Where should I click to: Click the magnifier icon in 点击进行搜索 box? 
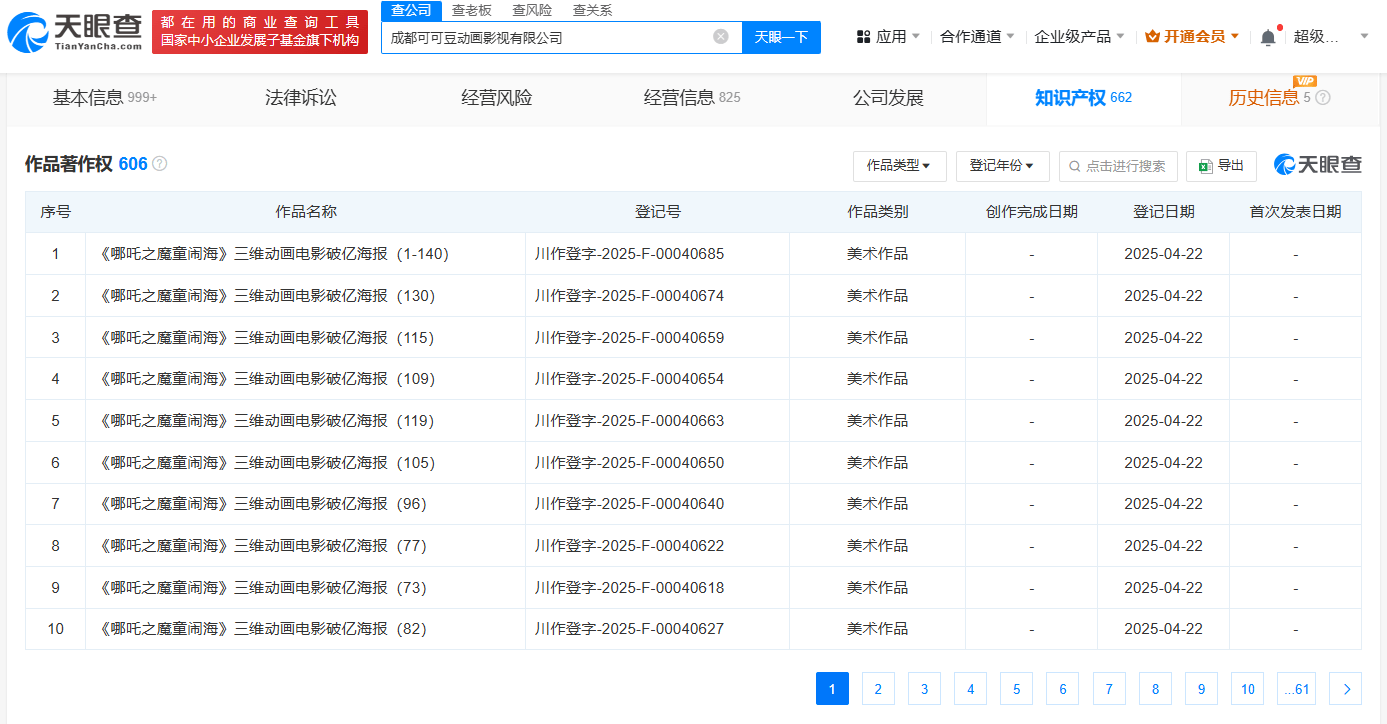tap(1074, 166)
